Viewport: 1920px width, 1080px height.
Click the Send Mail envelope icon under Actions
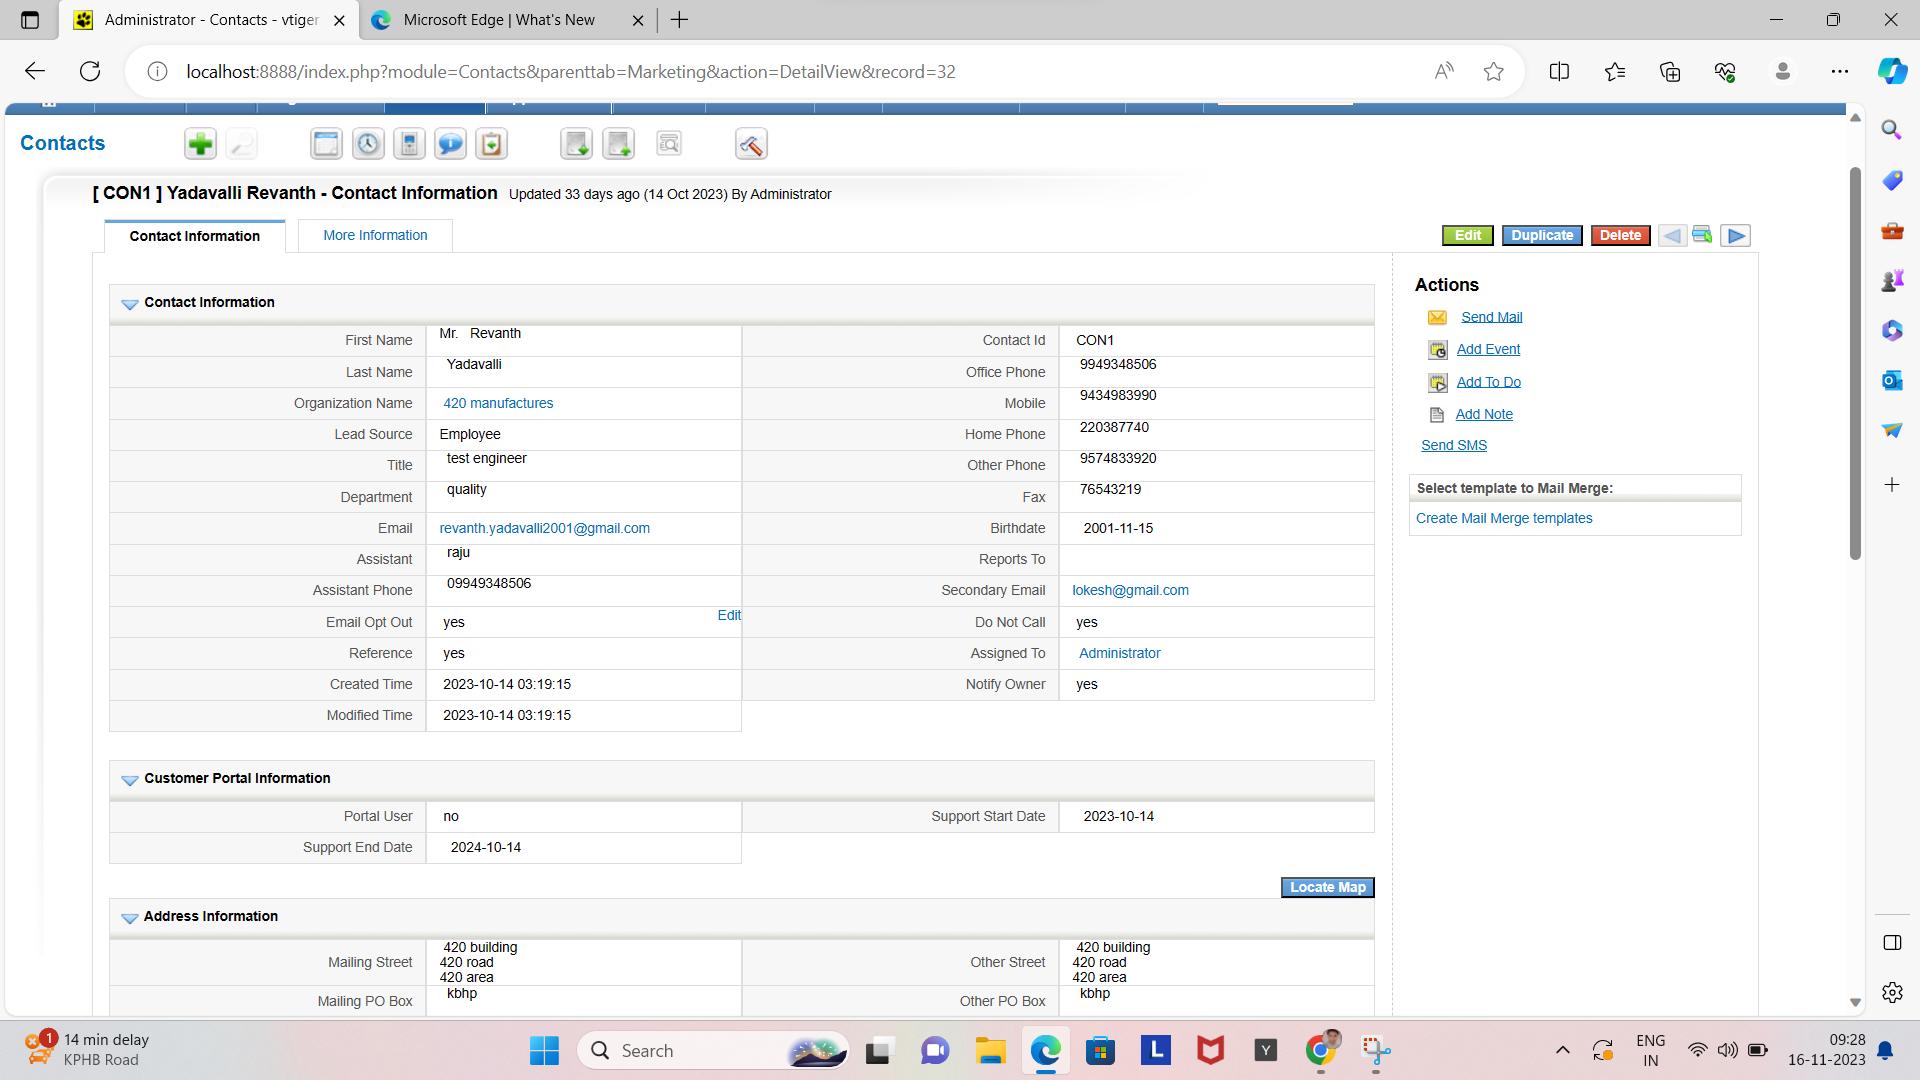click(1437, 317)
